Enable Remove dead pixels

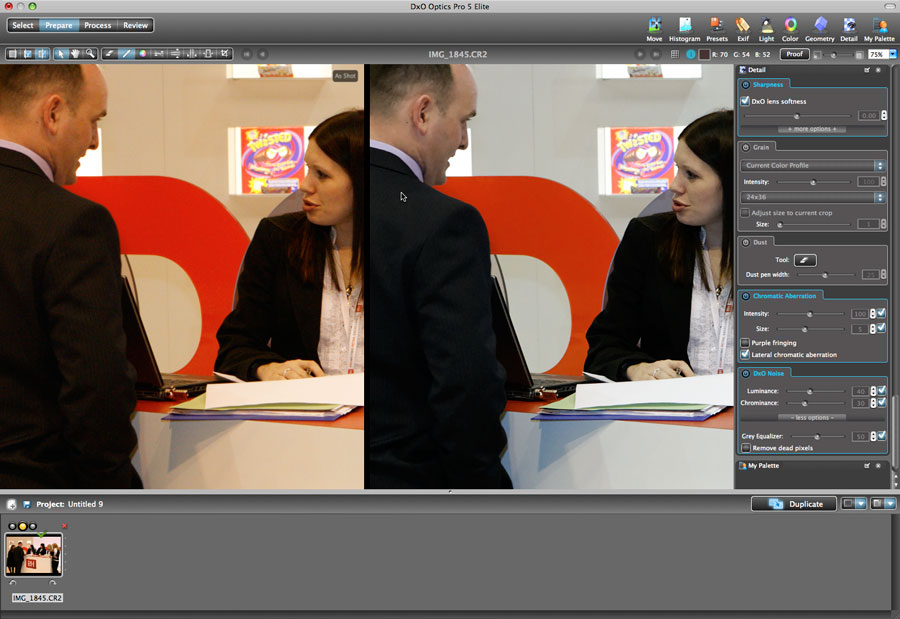(x=745, y=448)
